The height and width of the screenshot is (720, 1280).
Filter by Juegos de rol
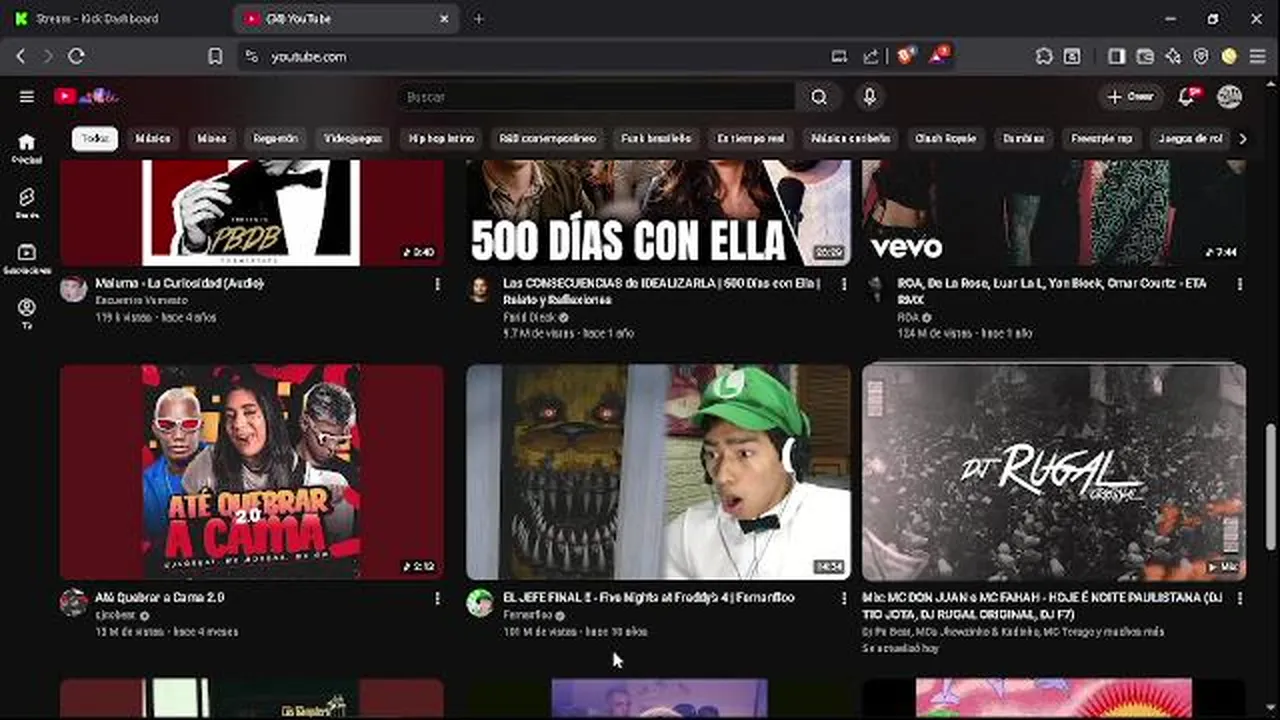coord(1190,139)
